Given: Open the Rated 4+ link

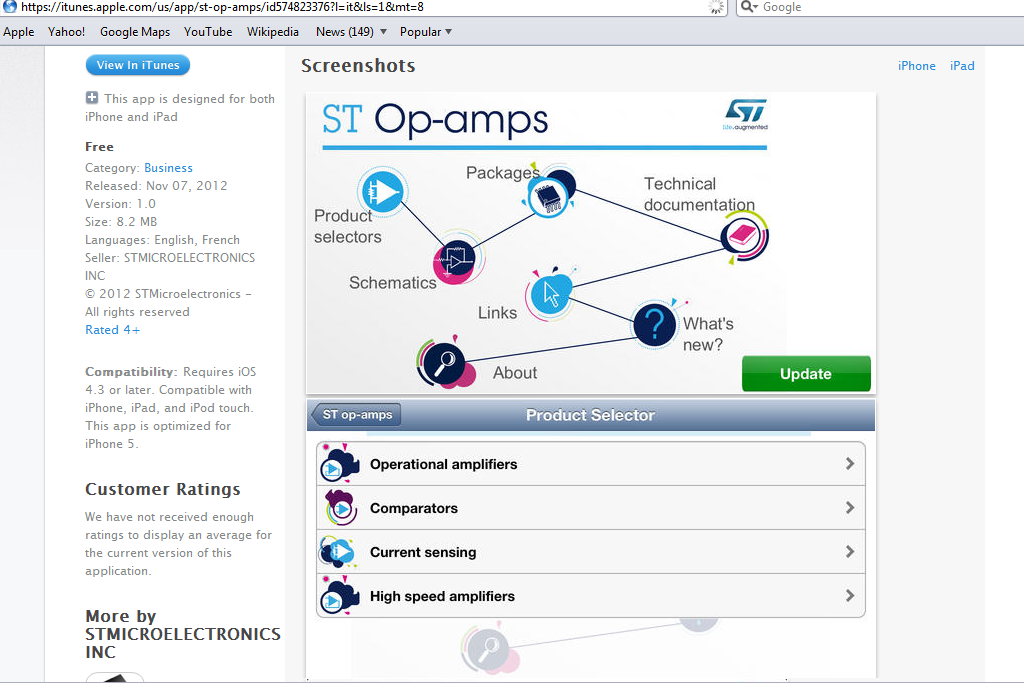Looking at the screenshot, I should tap(112, 330).
